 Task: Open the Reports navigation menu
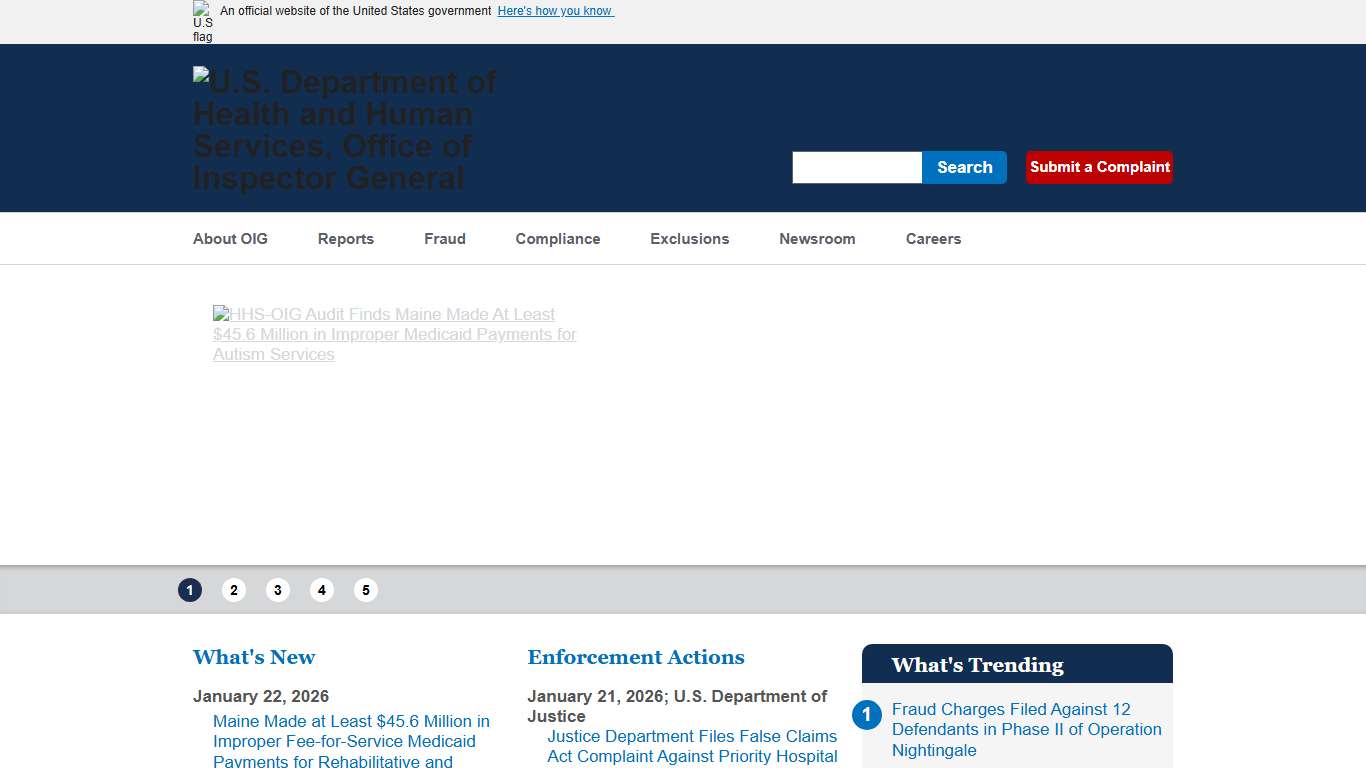coord(346,239)
